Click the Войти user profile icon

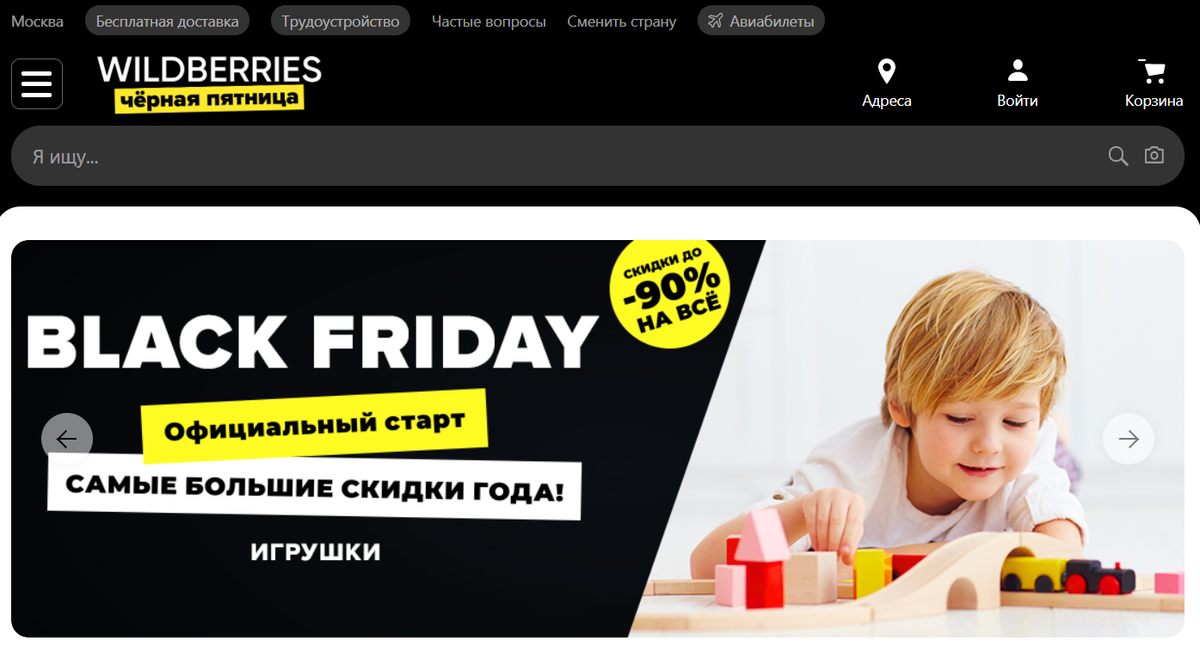pyautogui.click(x=1017, y=71)
